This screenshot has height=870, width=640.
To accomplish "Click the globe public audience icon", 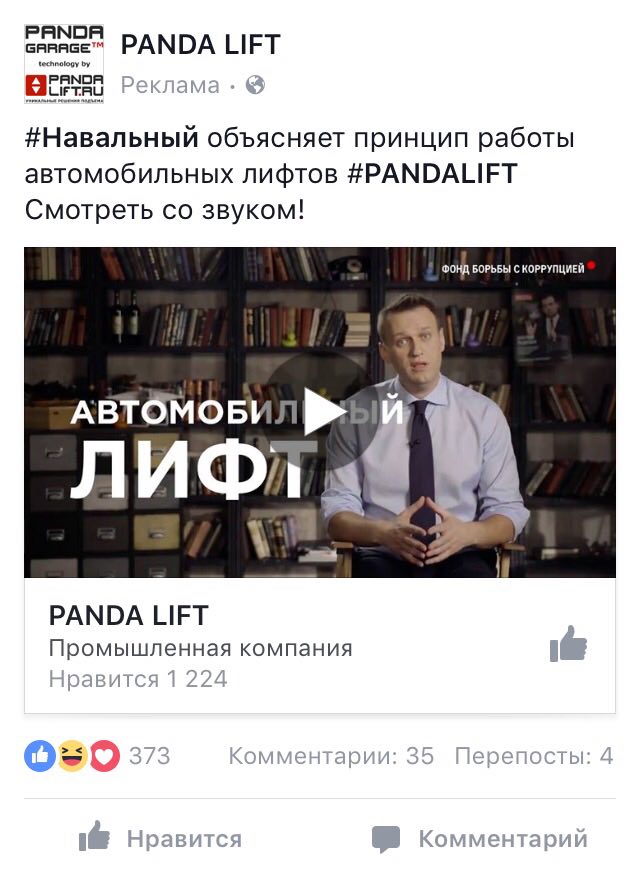I will pos(255,85).
